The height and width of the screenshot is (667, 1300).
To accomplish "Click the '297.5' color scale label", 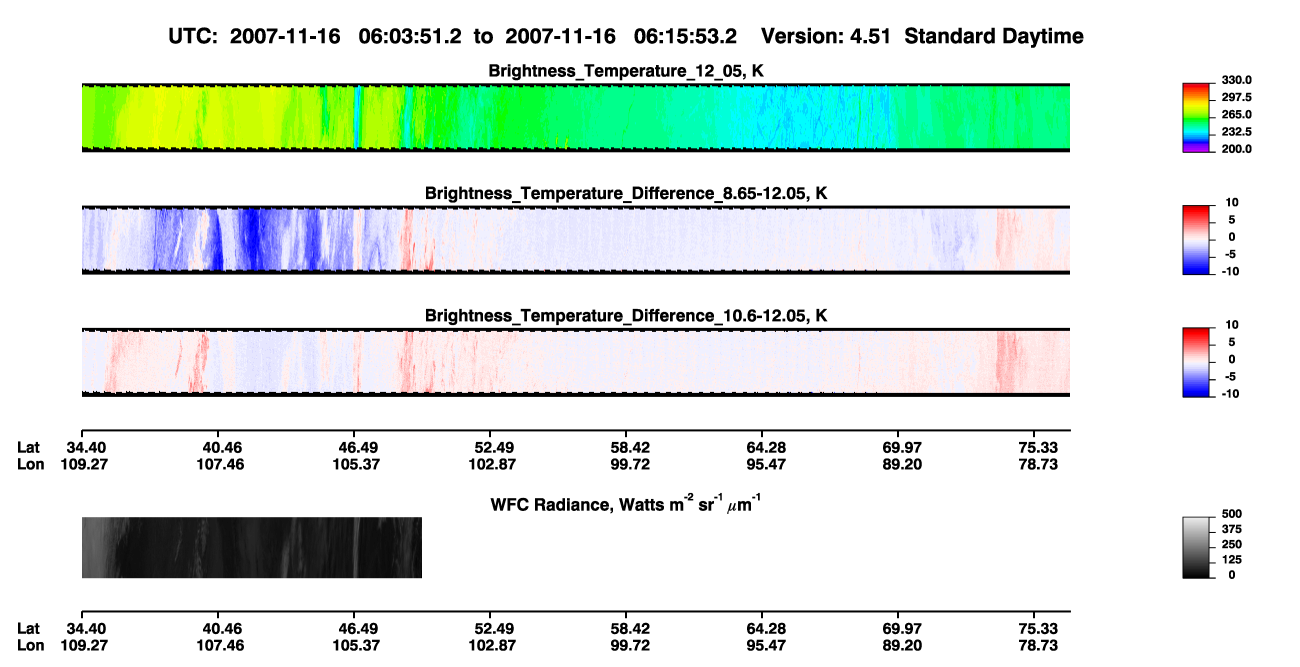I will (1238, 98).
